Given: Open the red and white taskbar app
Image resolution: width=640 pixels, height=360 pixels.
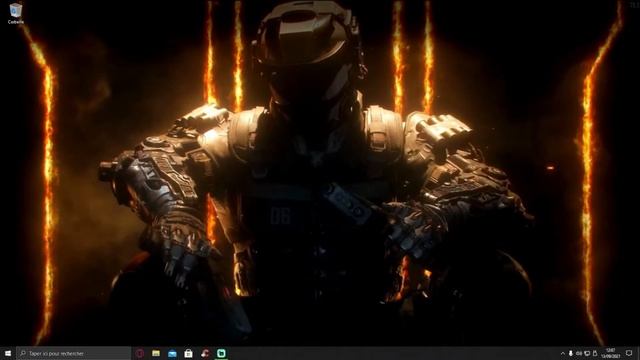Looking at the screenshot, I should tap(205, 353).
